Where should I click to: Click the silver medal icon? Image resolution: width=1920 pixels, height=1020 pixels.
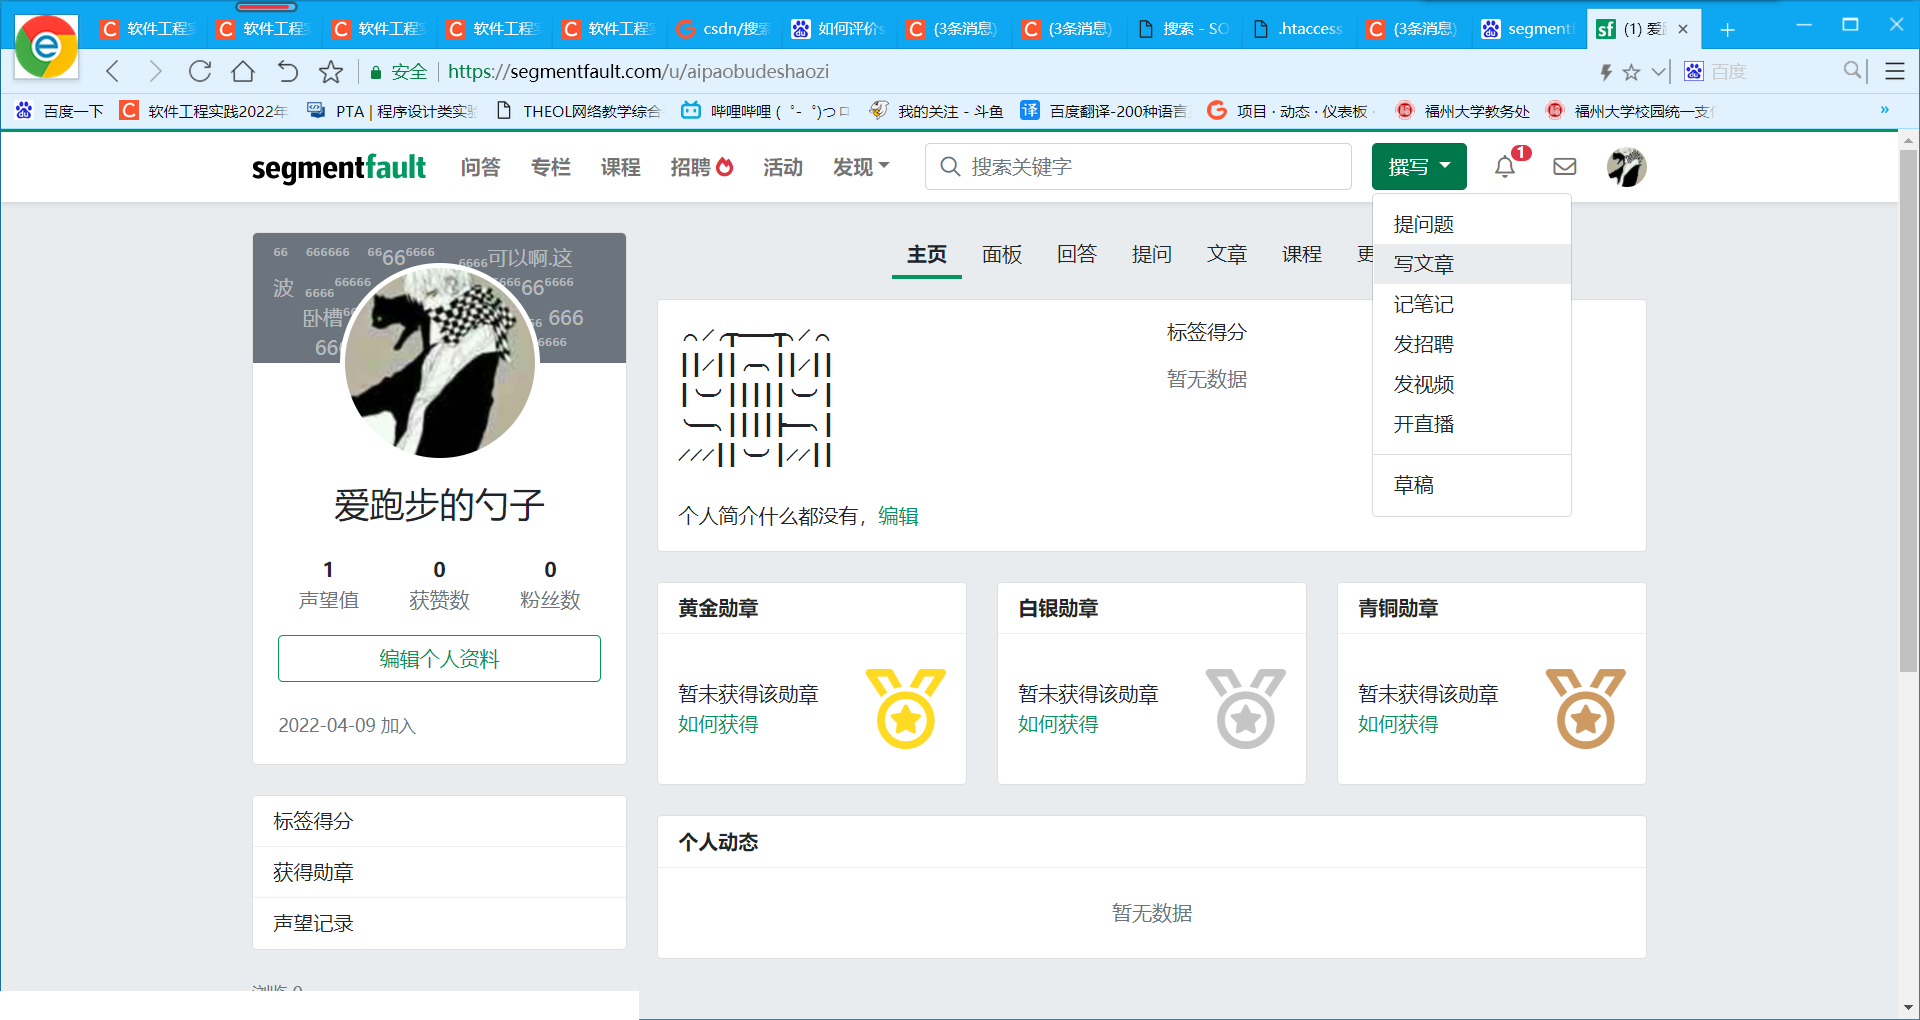tap(1246, 708)
